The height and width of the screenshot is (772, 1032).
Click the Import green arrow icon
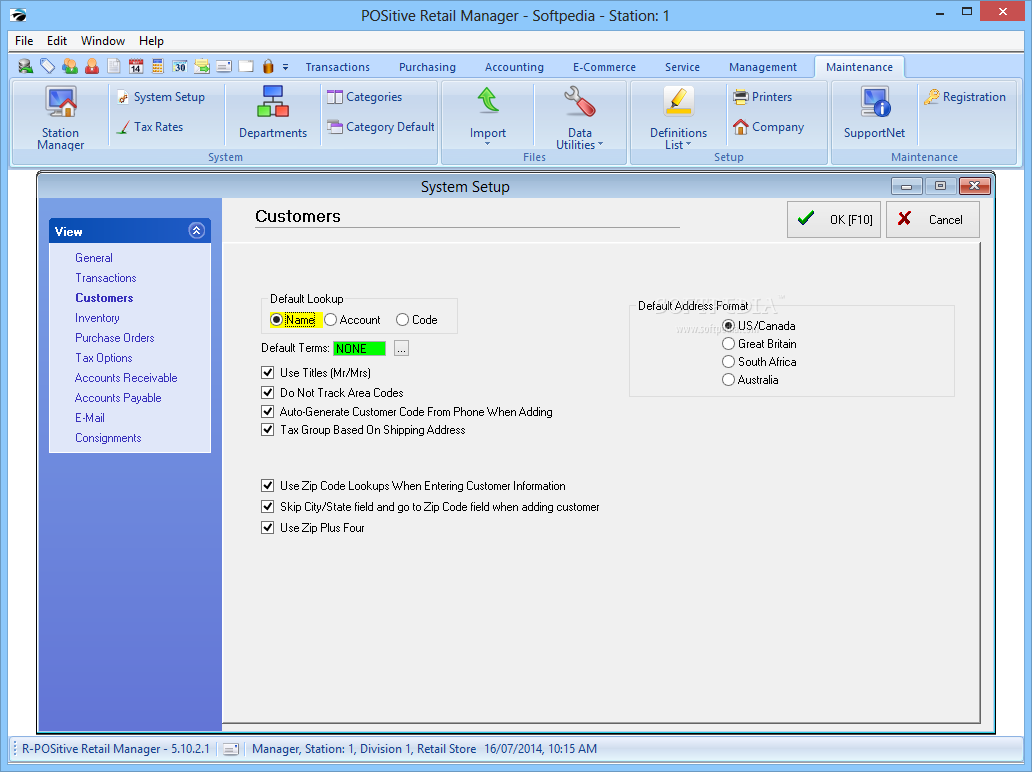(488, 102)
